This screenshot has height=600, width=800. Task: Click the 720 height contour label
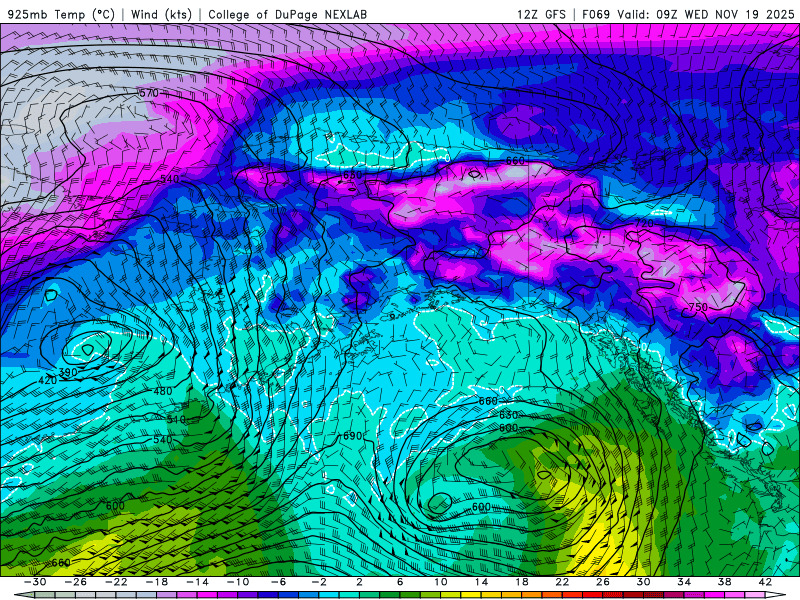pyautogui.click(x=644, y=223)
